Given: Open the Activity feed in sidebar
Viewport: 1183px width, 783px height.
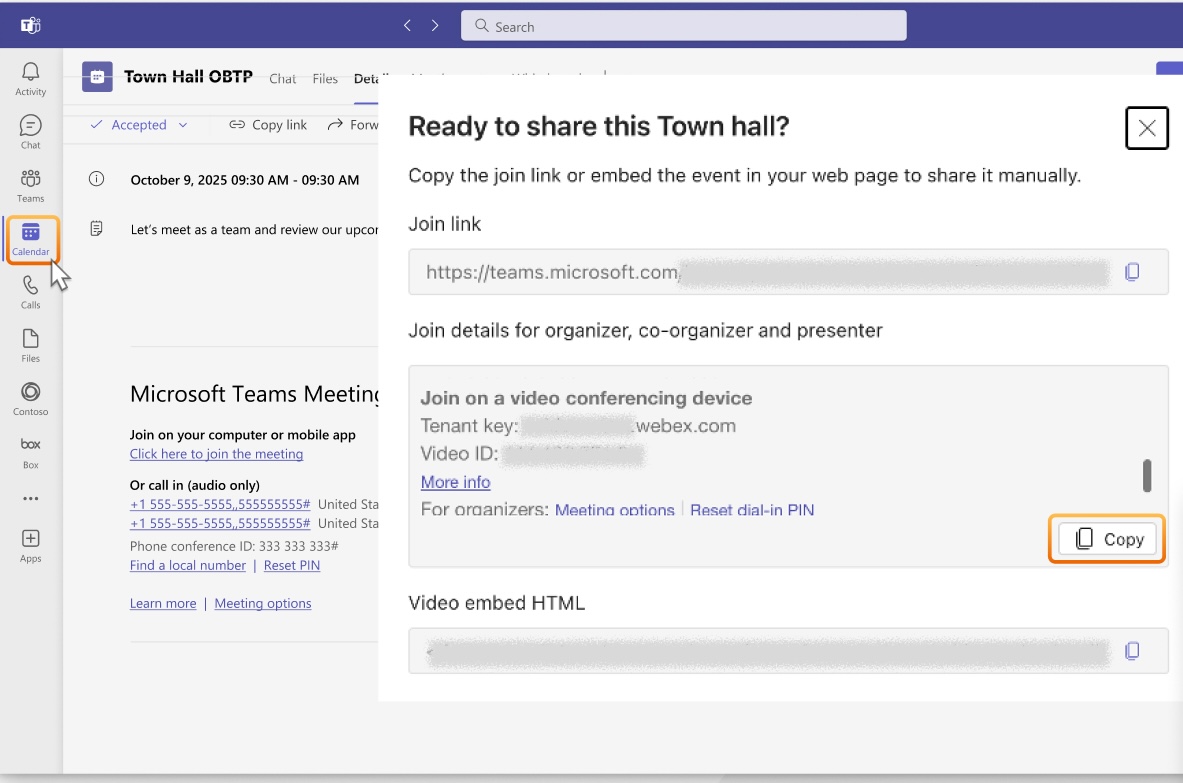Looking at the screenshot, I should click(30, 79).
